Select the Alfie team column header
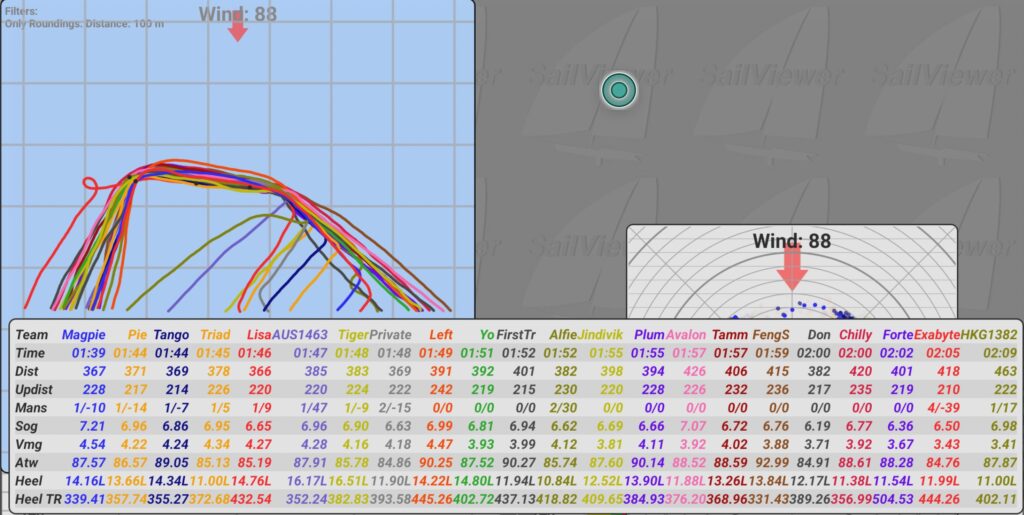 point(563,335)
